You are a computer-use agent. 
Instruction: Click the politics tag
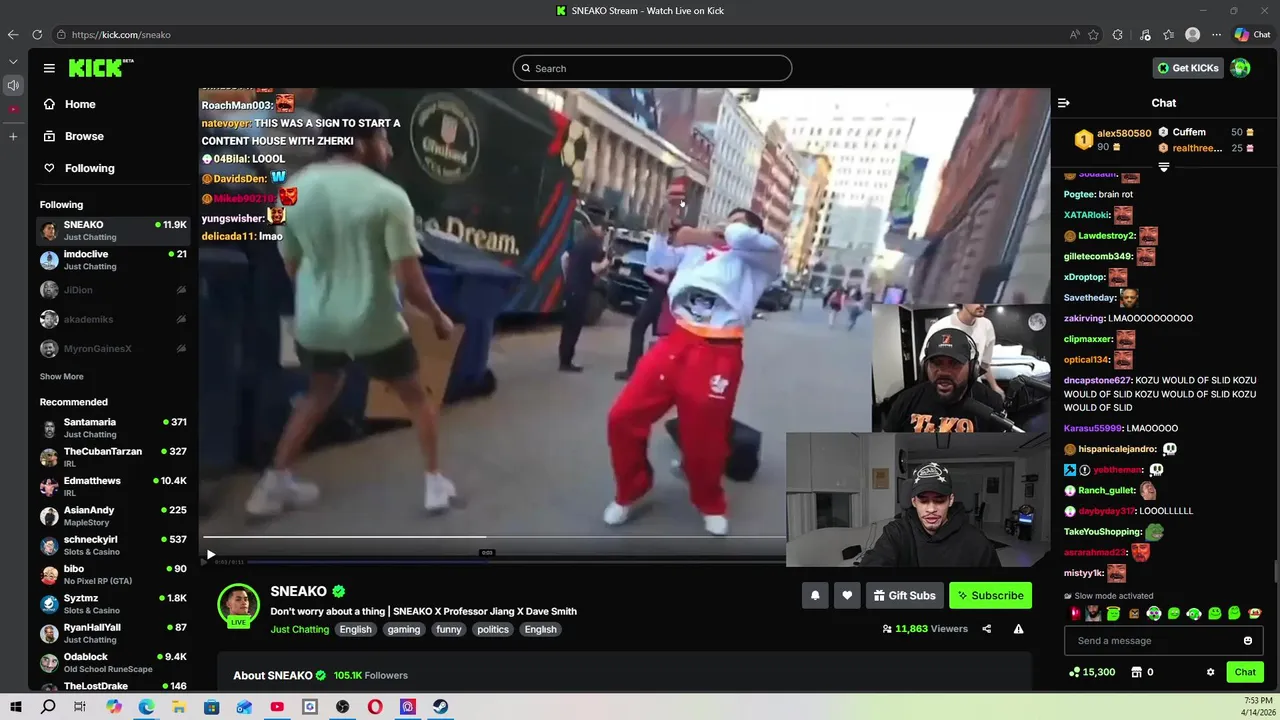pyautogui.click(x=493, y=629)
